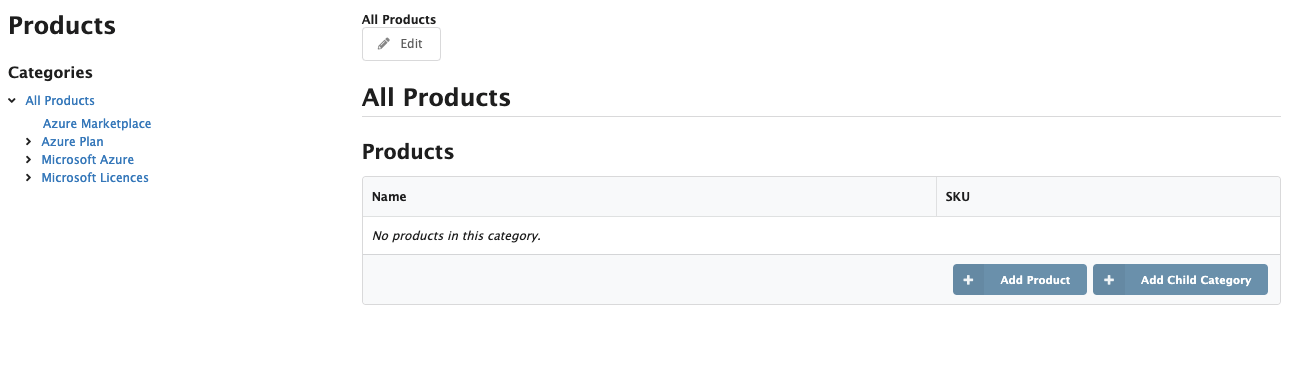The height and width of the screenshot is (365, 1296).
Task: Open the Azure Marketplace category
Action: pos(97,124)
